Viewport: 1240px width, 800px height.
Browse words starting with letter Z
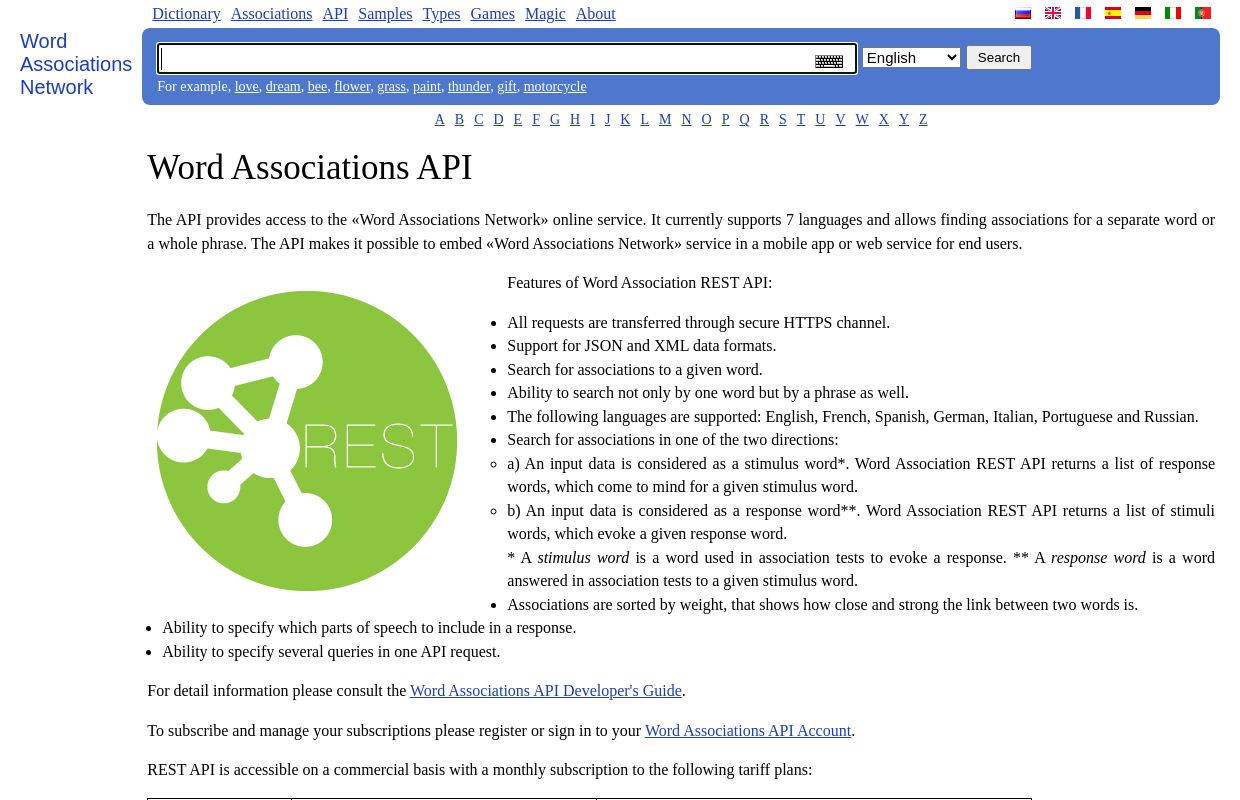coord(923,120)
